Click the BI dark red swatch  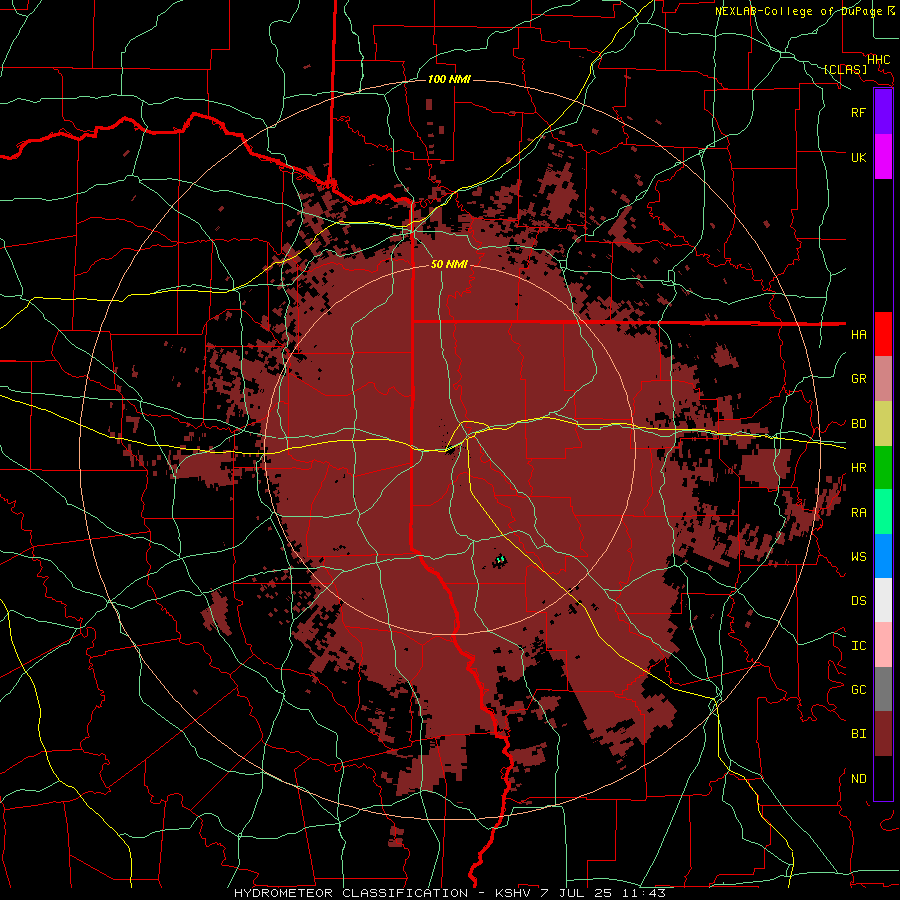883,734
